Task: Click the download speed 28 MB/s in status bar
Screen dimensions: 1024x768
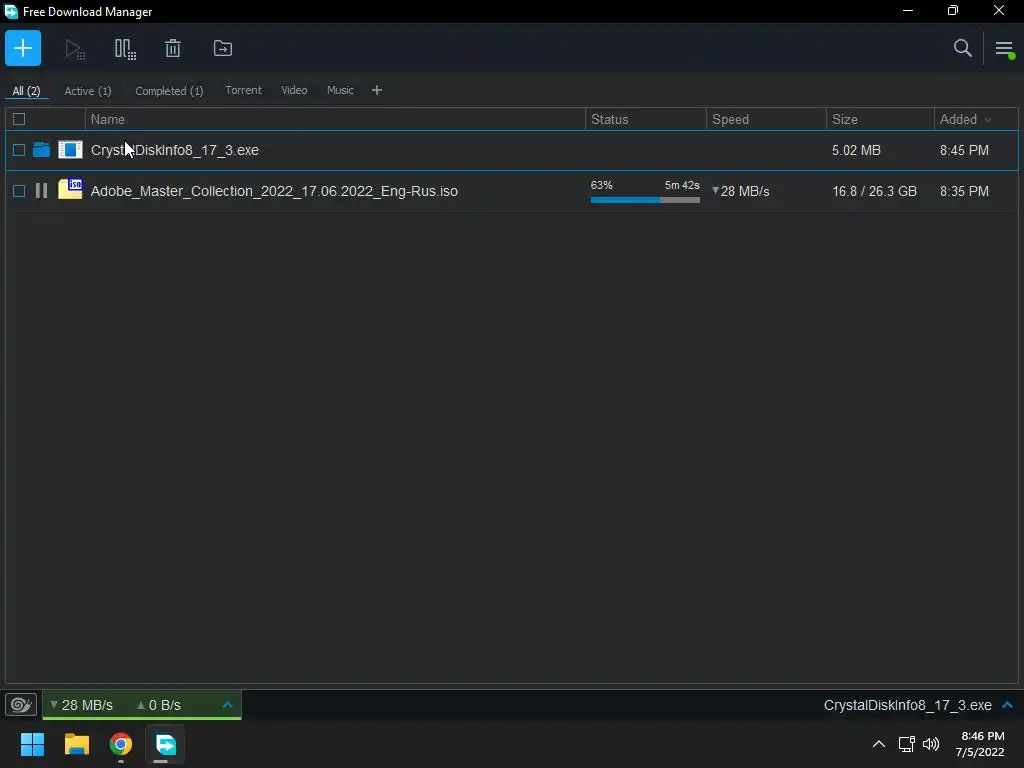Action: 81,705
